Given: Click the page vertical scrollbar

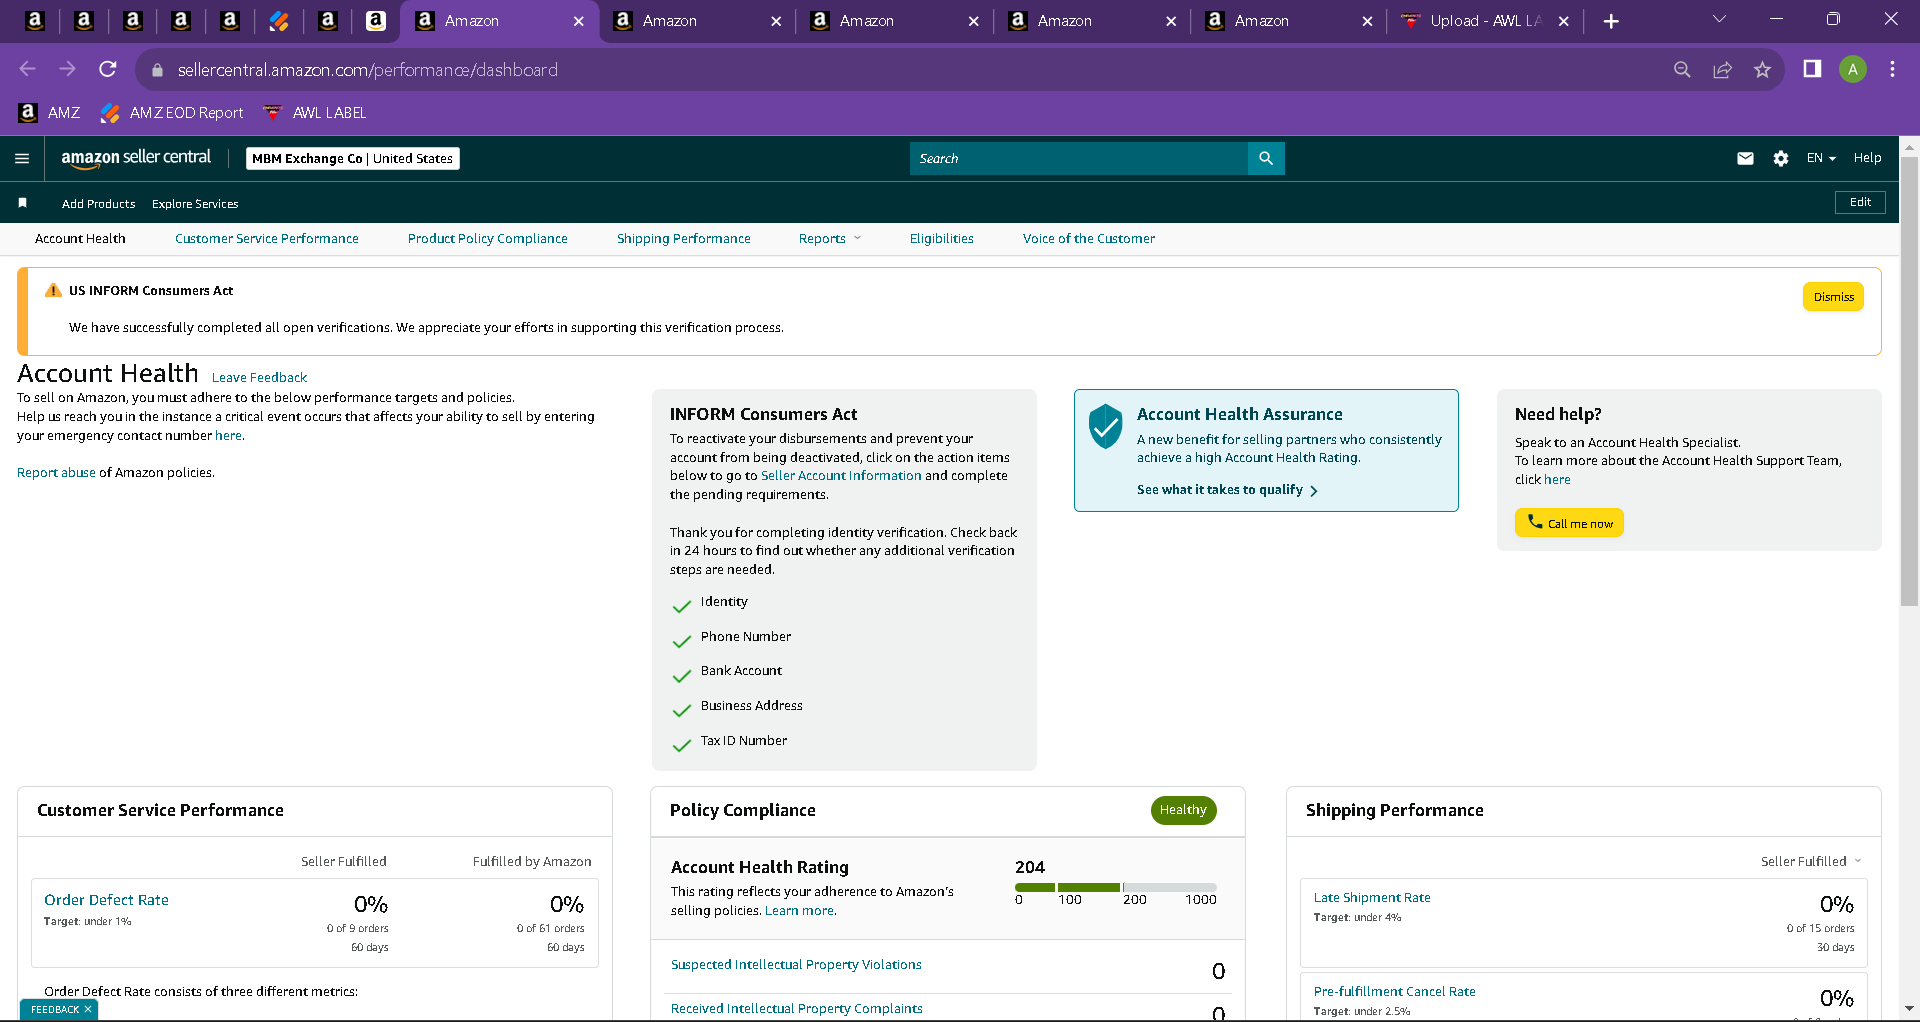Looking at the screenshot, I should (x=1909, y=380).
